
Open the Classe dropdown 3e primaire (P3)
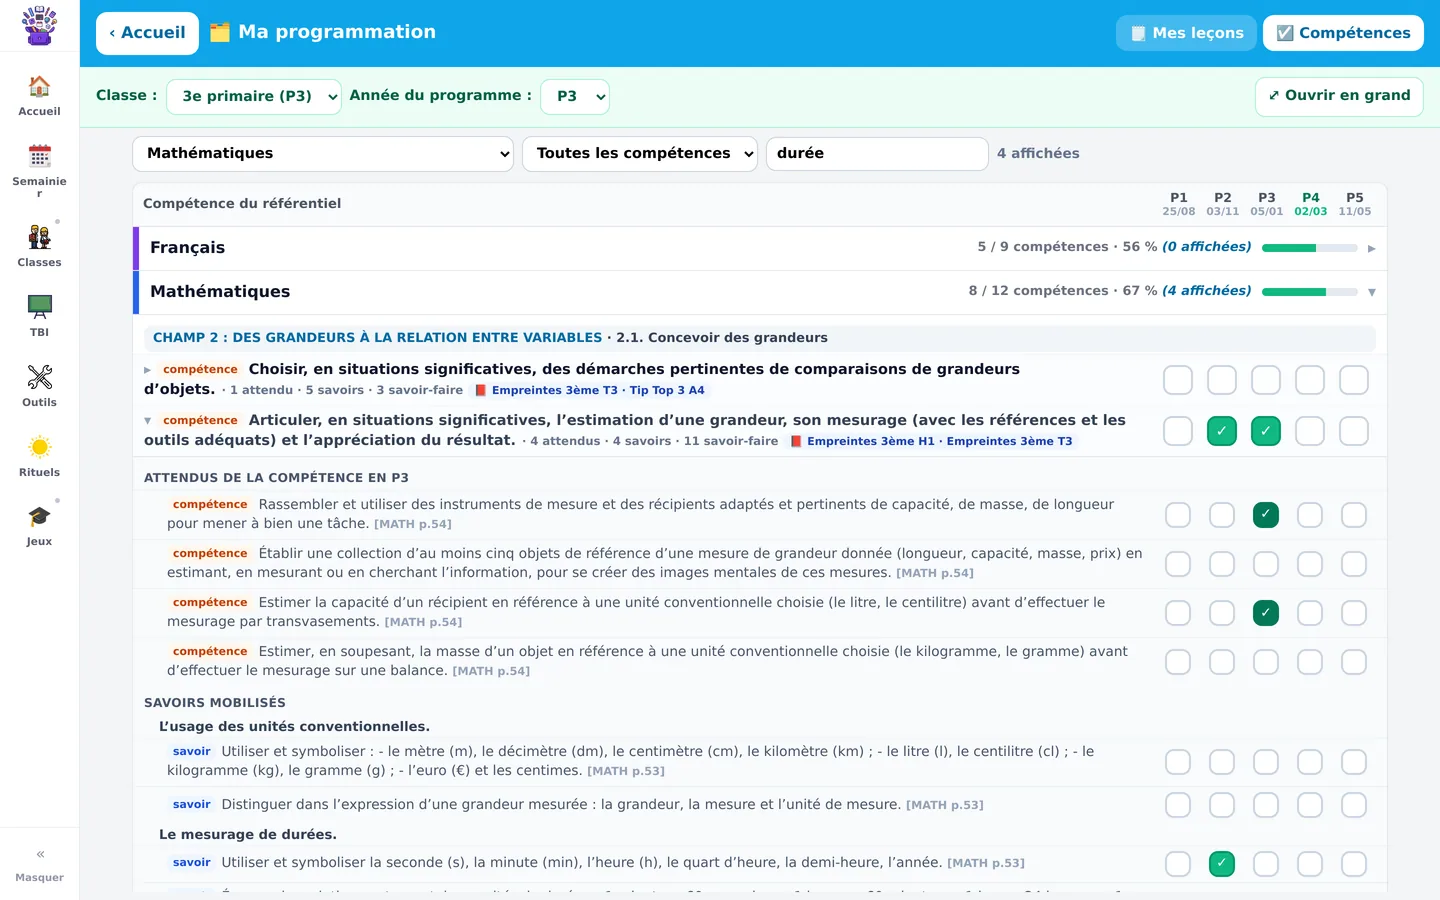(254, 97)
